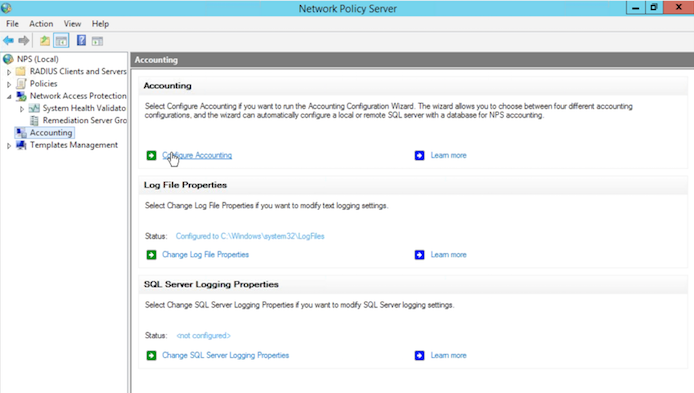
Task: Collapse the Network Access Protection node
Action: click(x=9, y=96)
